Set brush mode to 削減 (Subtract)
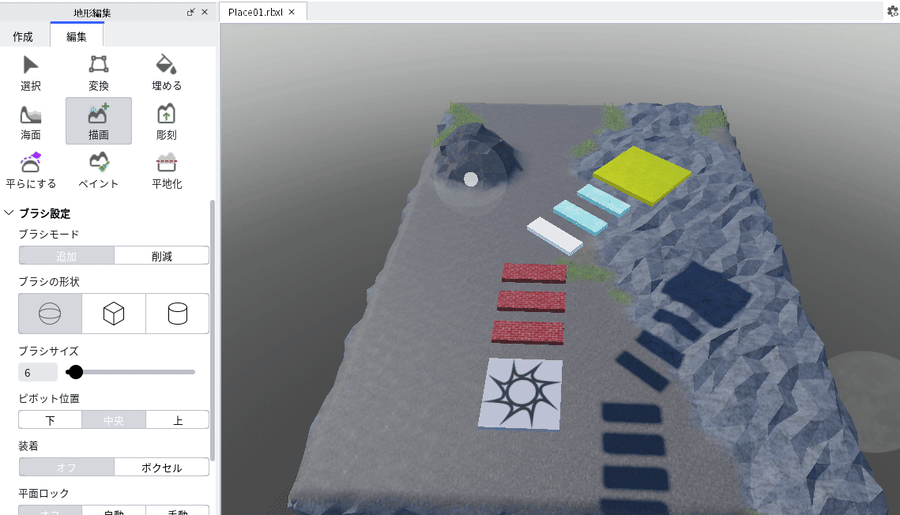This screenshot has height=515, width=900. point(162,256)
